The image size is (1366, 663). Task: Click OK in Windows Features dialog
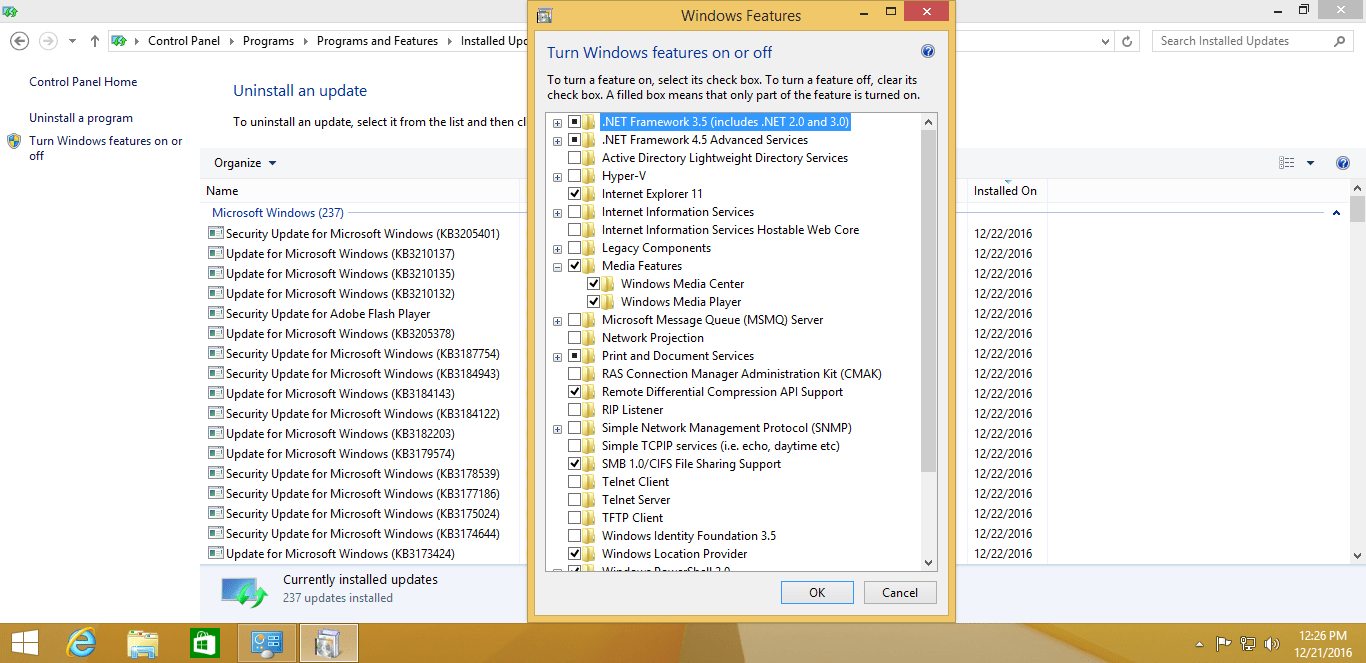[817, 592]
